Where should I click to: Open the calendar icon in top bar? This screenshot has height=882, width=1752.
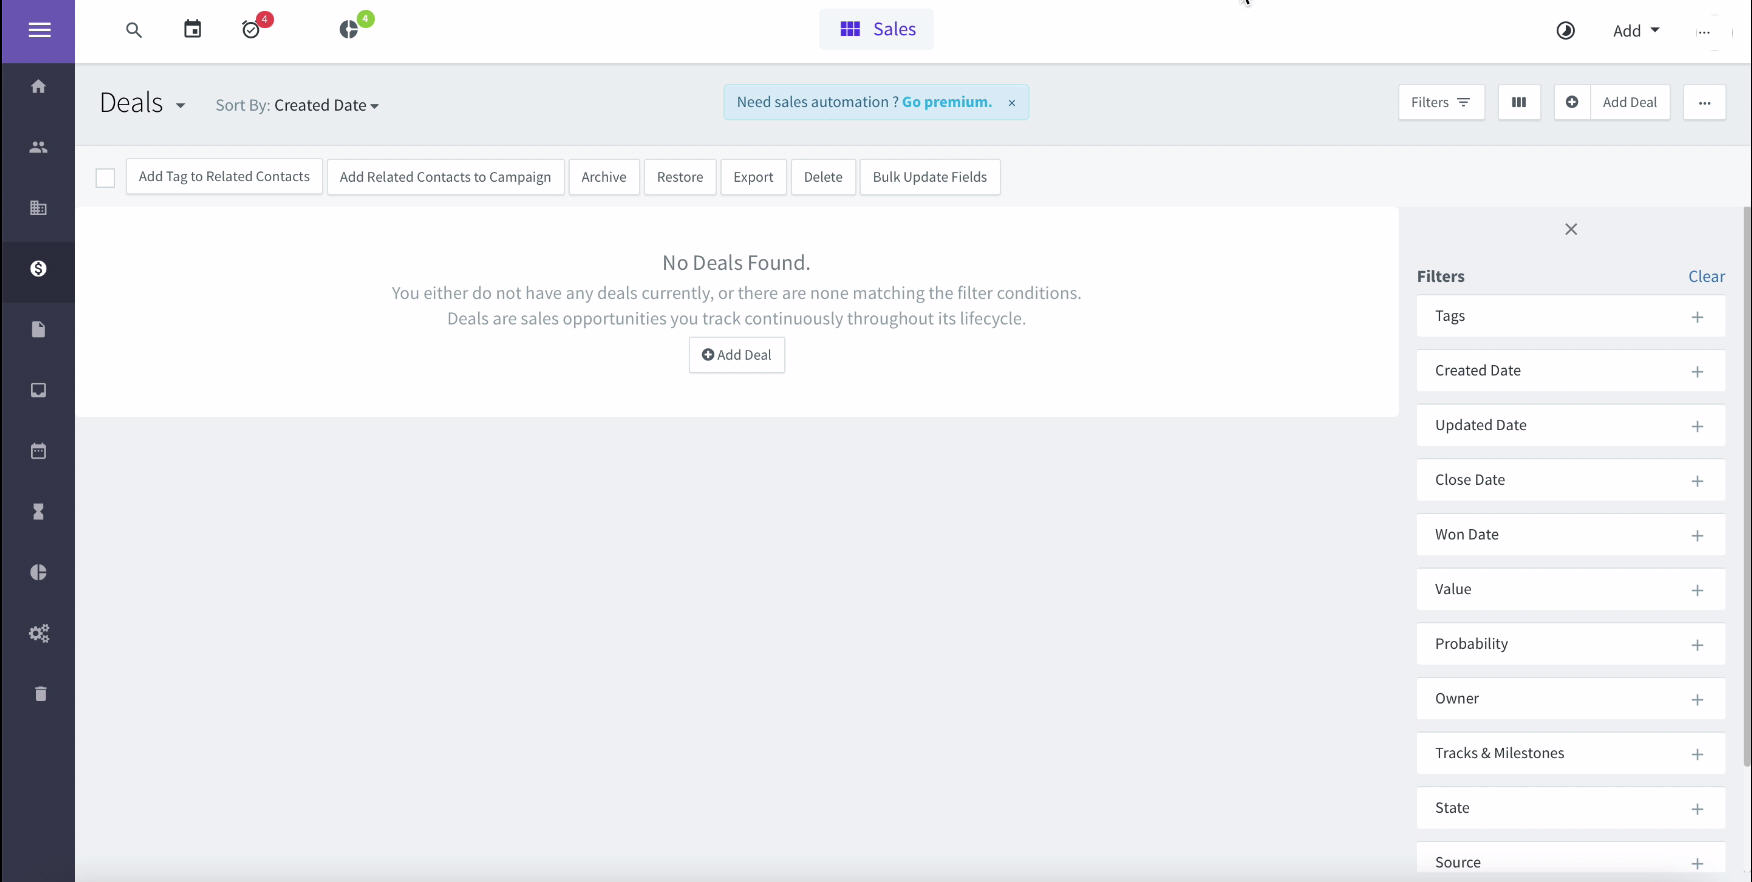(x=193, y=29)
